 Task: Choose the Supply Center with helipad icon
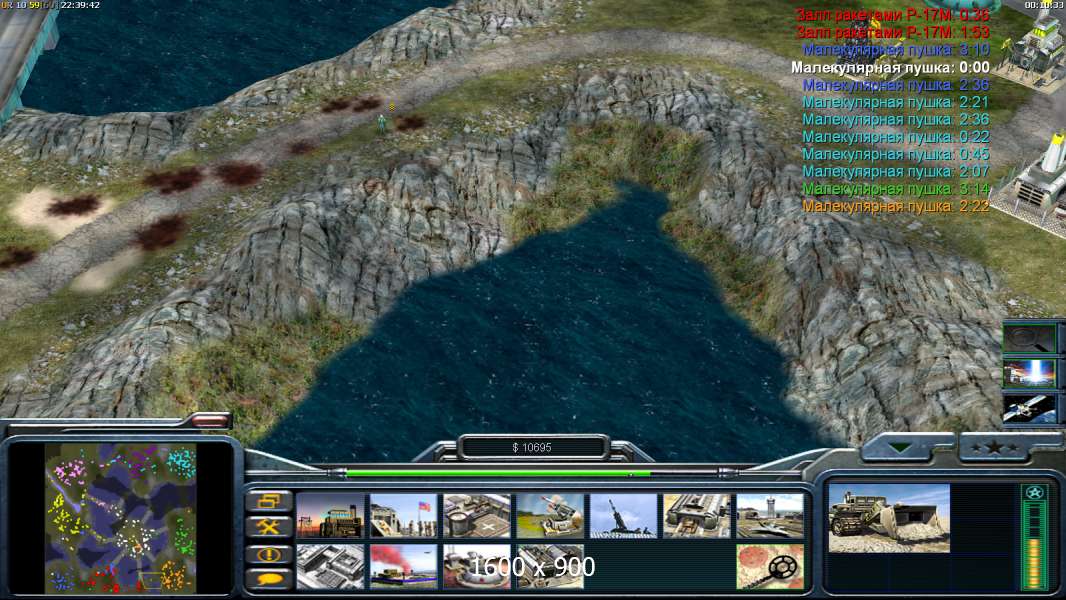[477, 516]
